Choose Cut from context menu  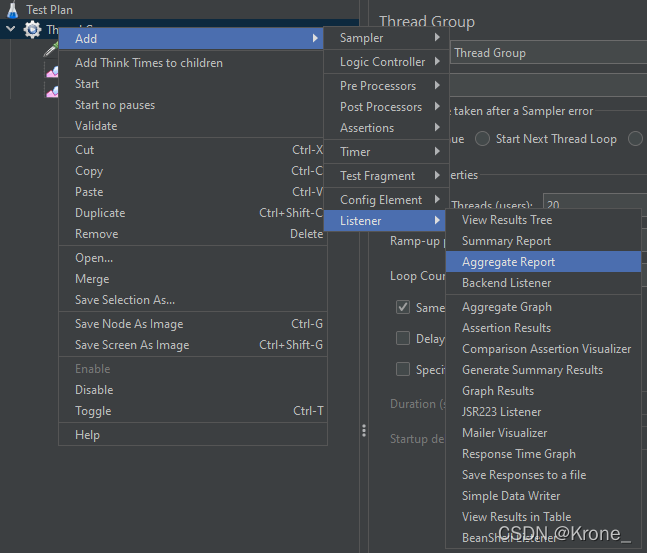[x=191, y=150]
